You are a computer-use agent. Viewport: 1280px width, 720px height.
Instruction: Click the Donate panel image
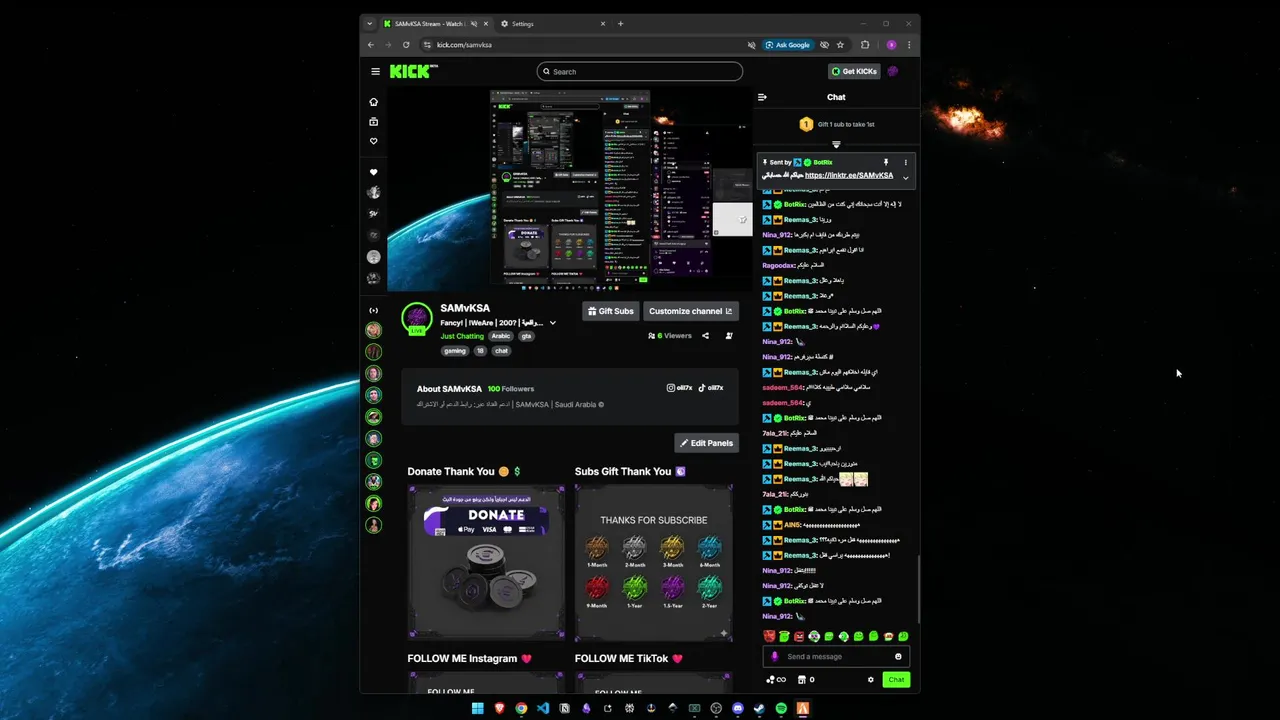point(486,562)
